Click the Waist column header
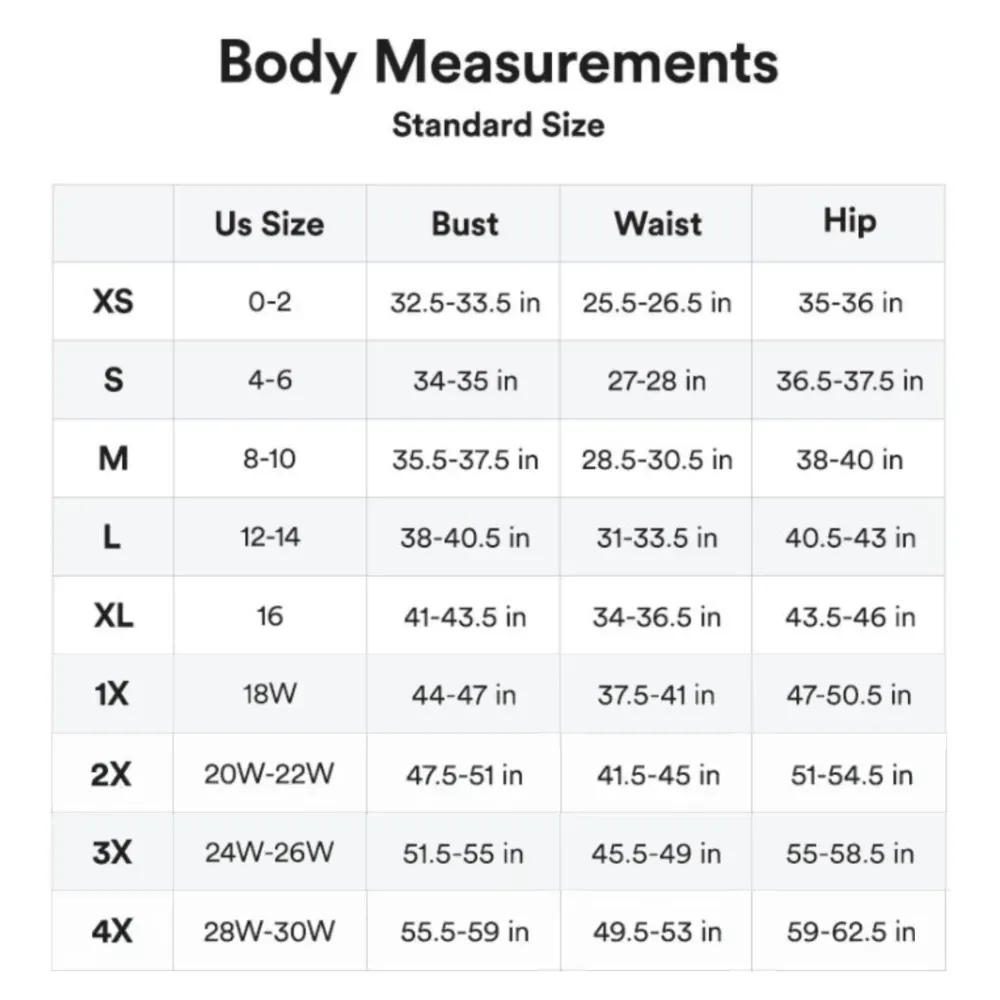 click(658, 224)
